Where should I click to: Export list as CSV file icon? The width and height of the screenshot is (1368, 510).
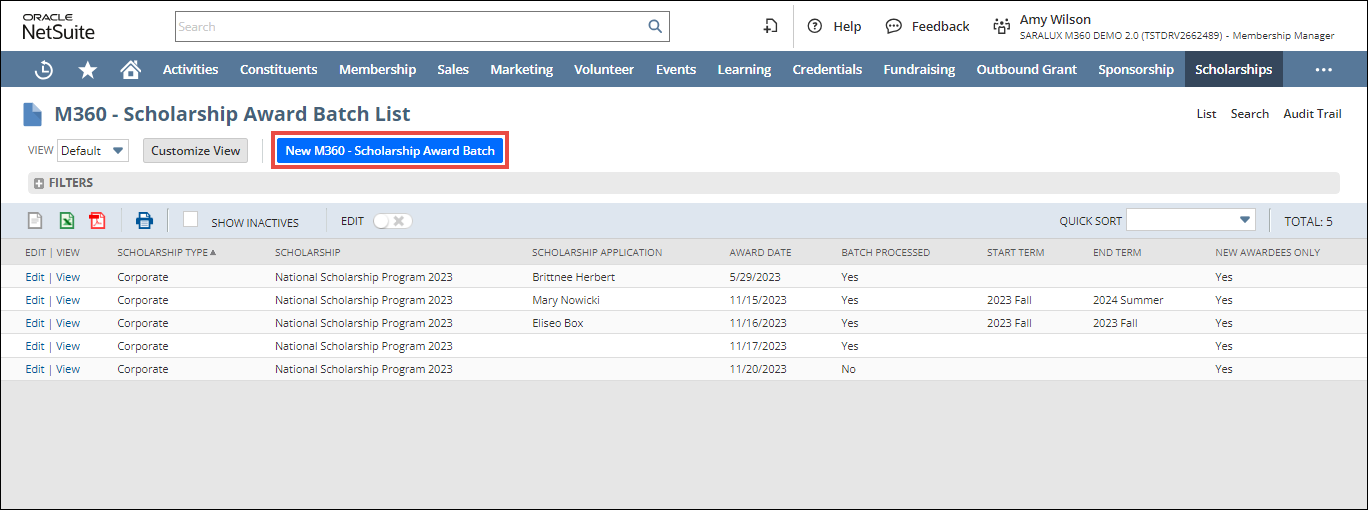coord(35,221)
